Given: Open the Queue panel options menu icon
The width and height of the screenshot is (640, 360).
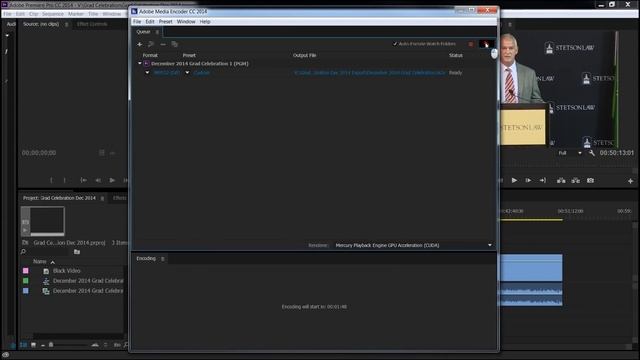Looking at the screenshot, I should [x=157, y=32].
